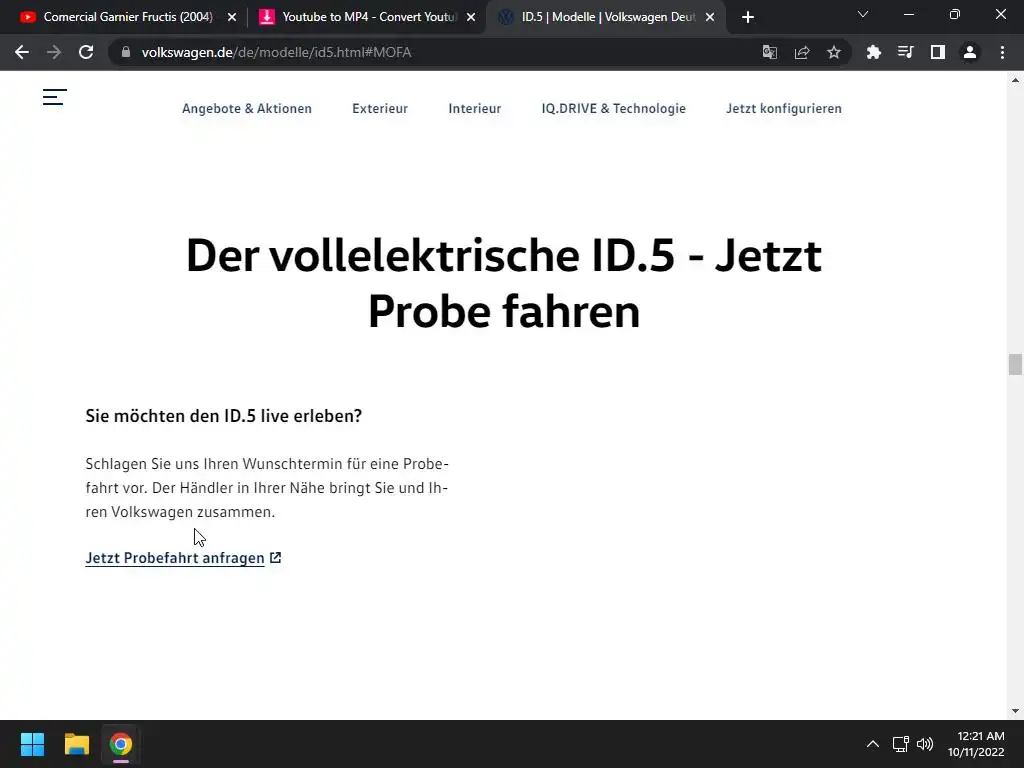Viewport: 1024px width, 768px height.
Task: Open Chrome extensions puzzle icon
Action: pyautogui.click(x=873, y=52)
